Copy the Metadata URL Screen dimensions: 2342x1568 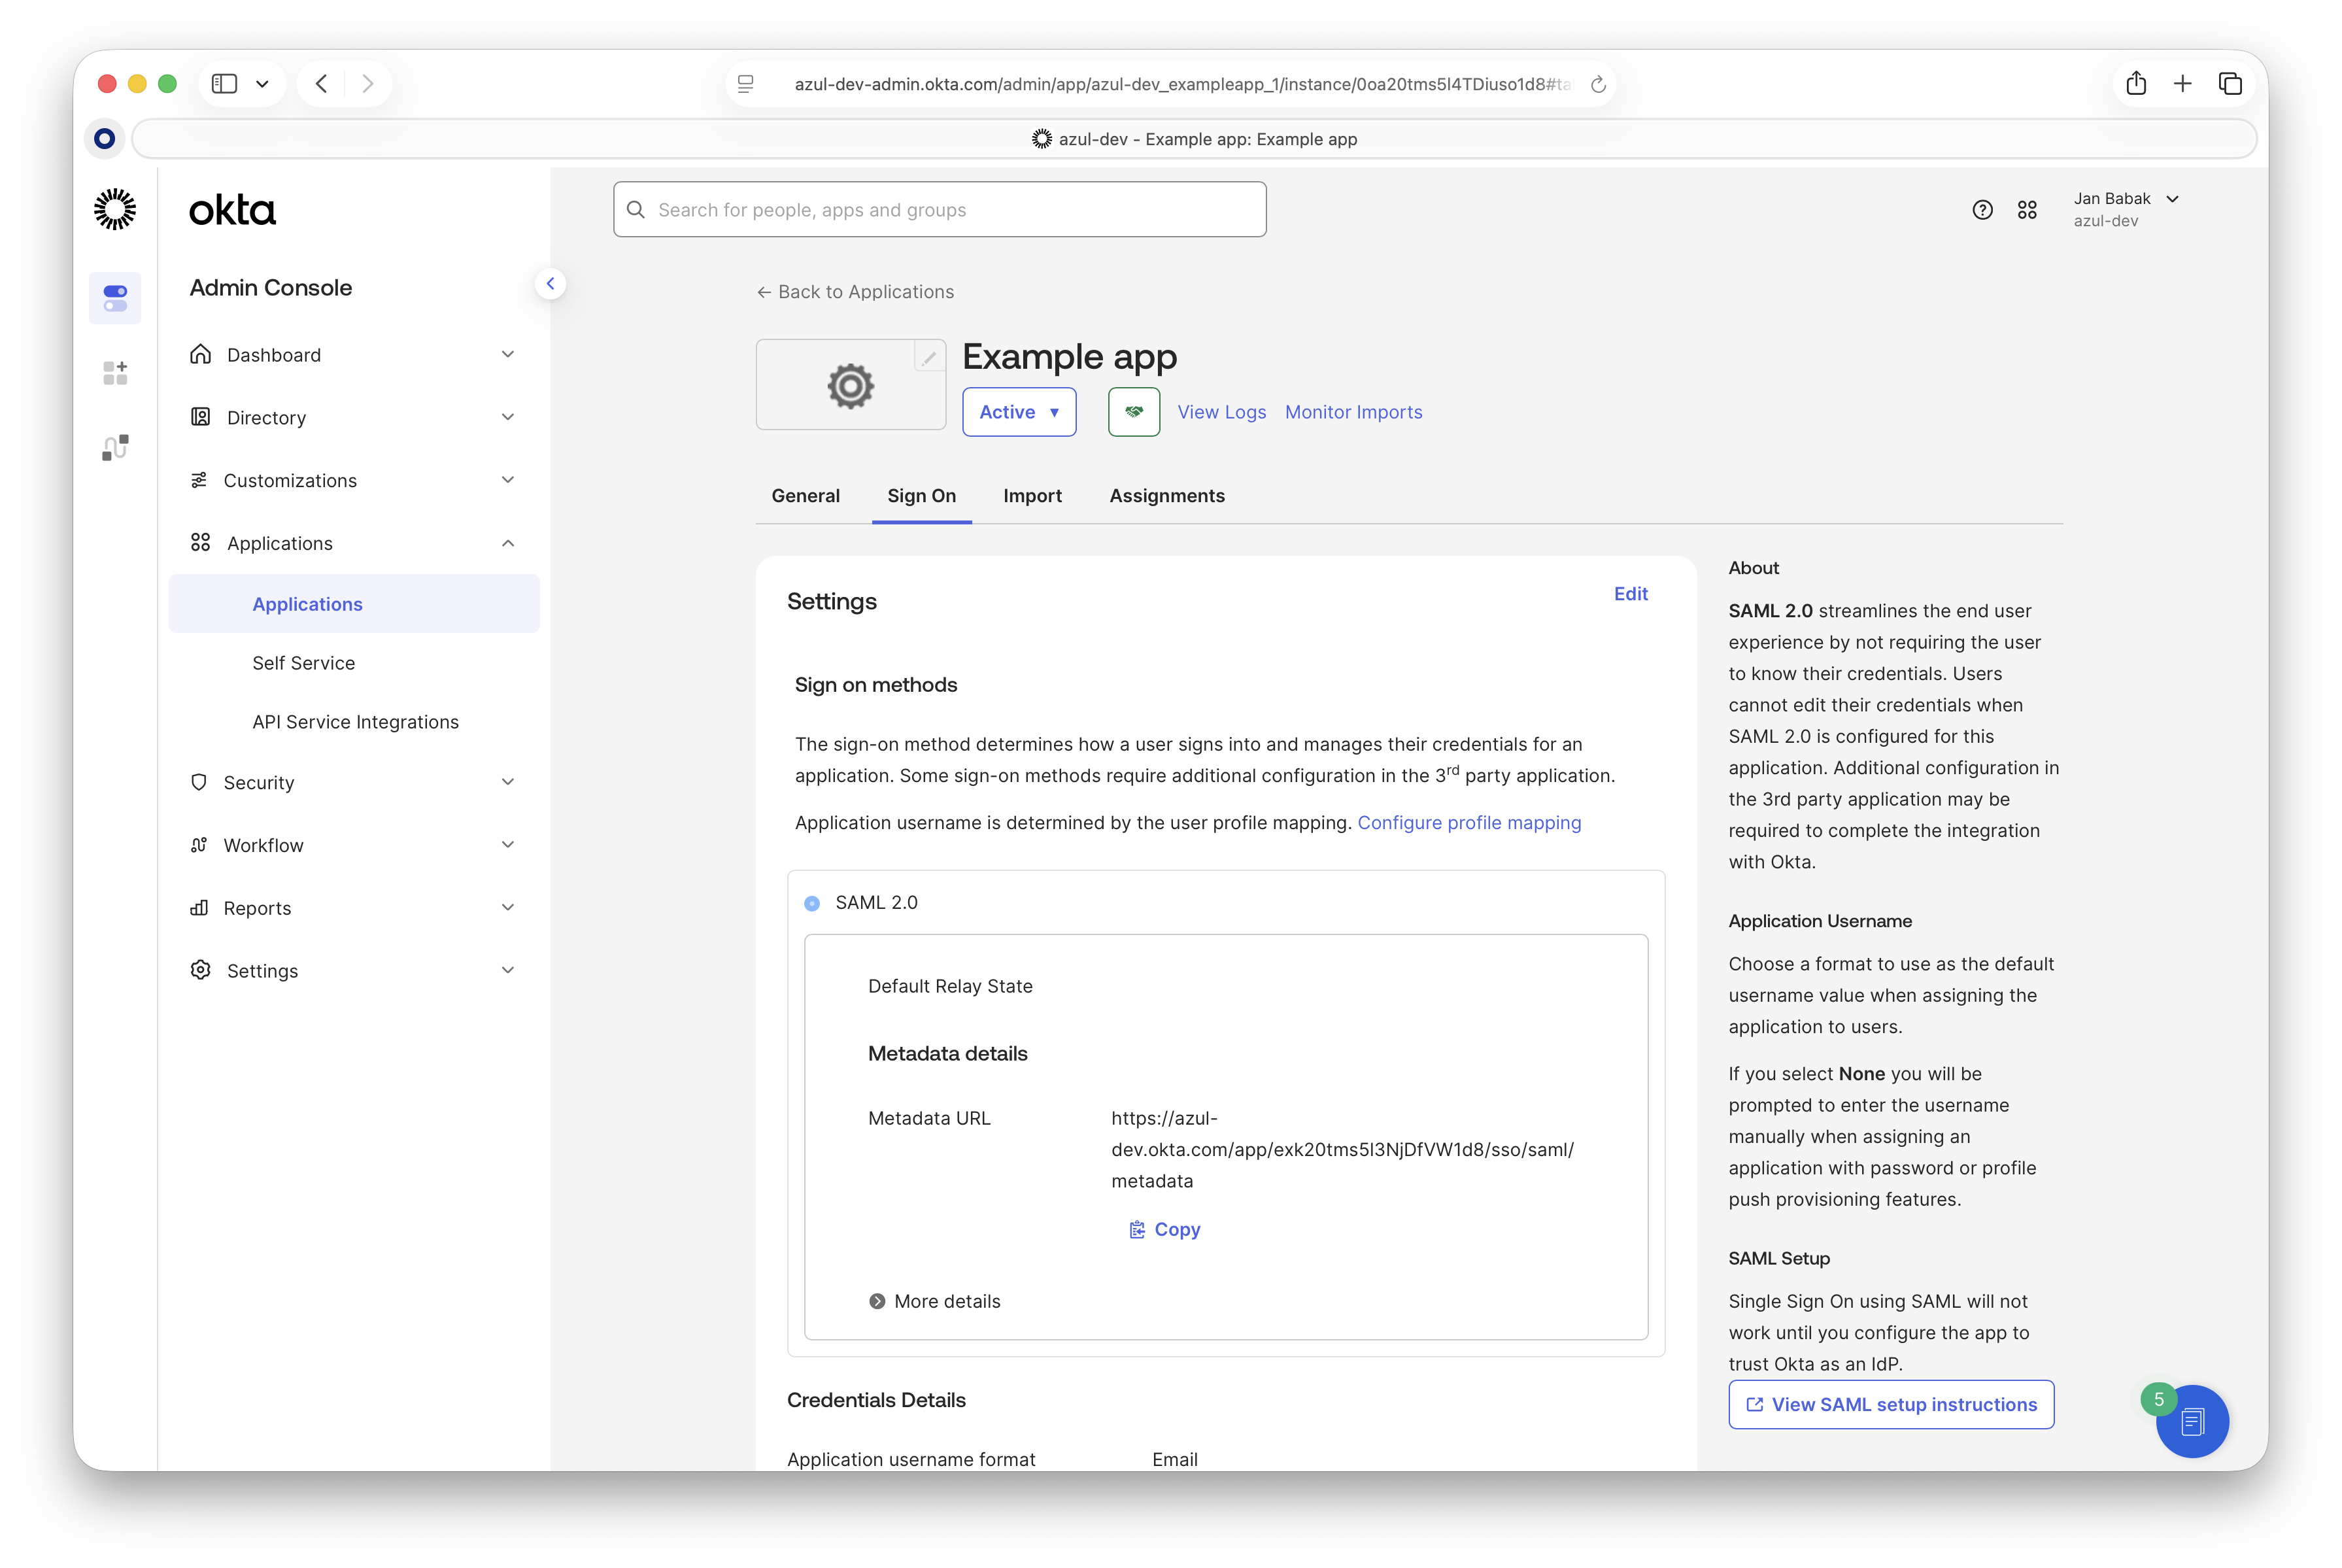click(1165, 1229)
